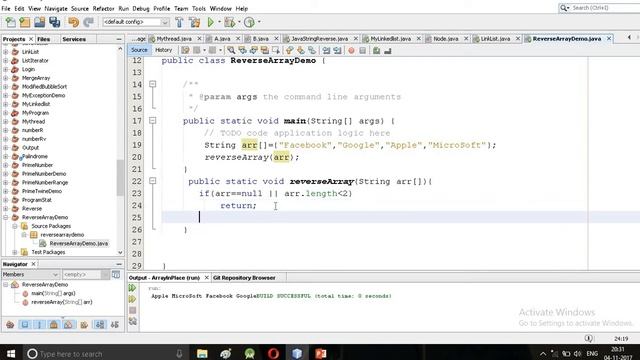Switch to the Files panel tab
This screenshot has height=360, width=640.
tap(44, 39)
